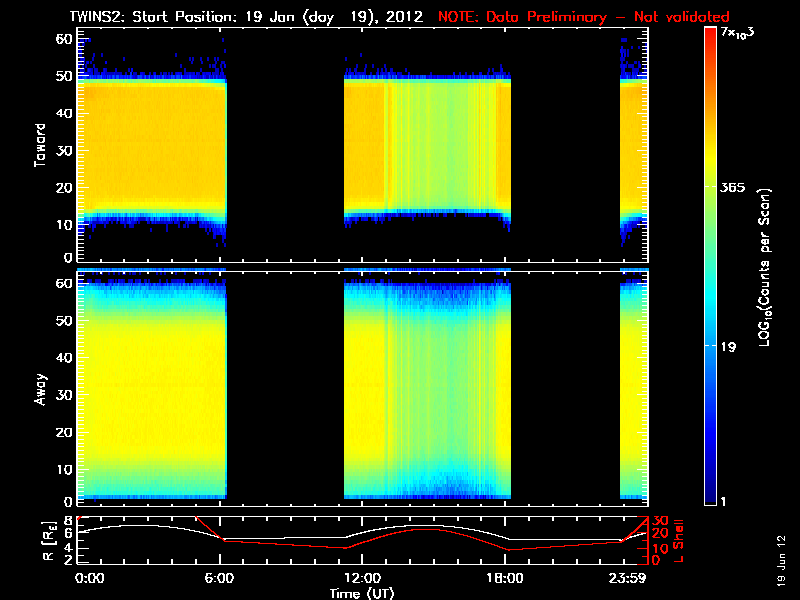This screenshot has width=800, height=600.
Task: Click the LOG10(Counts per Scan) colorbar title
Action: (x=764, y=268)
